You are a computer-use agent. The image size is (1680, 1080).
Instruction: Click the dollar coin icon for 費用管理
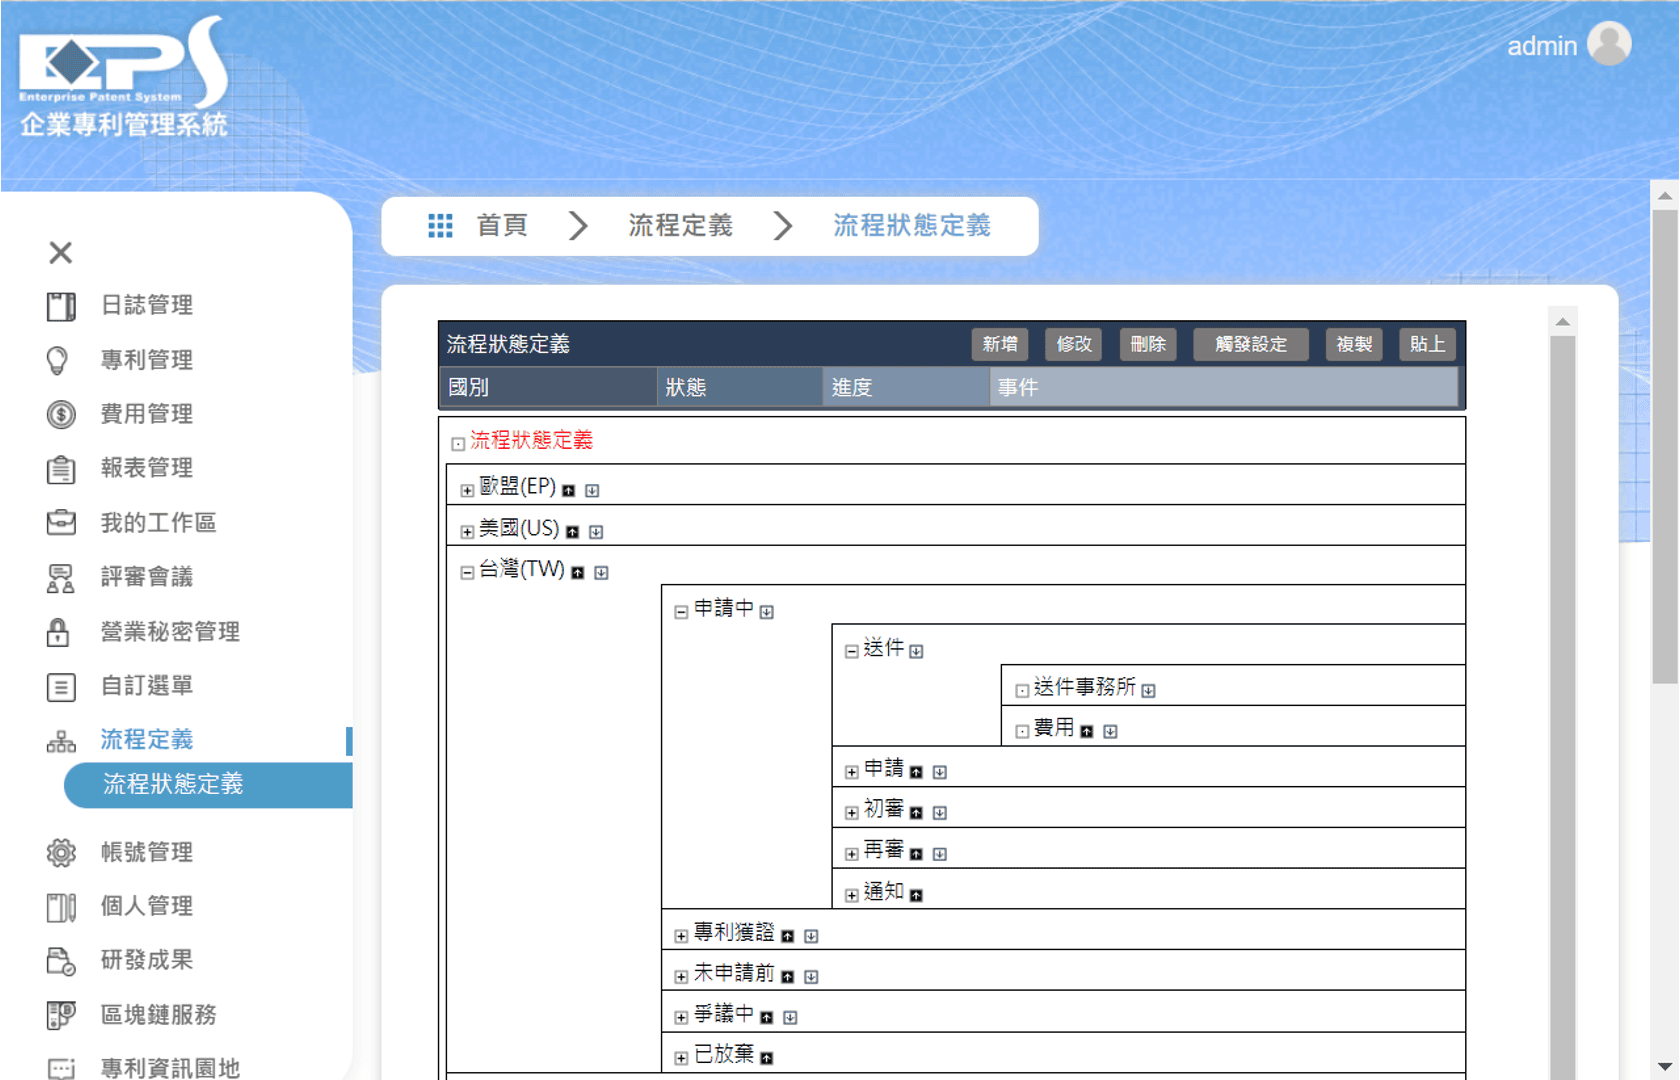click(60, 414)
